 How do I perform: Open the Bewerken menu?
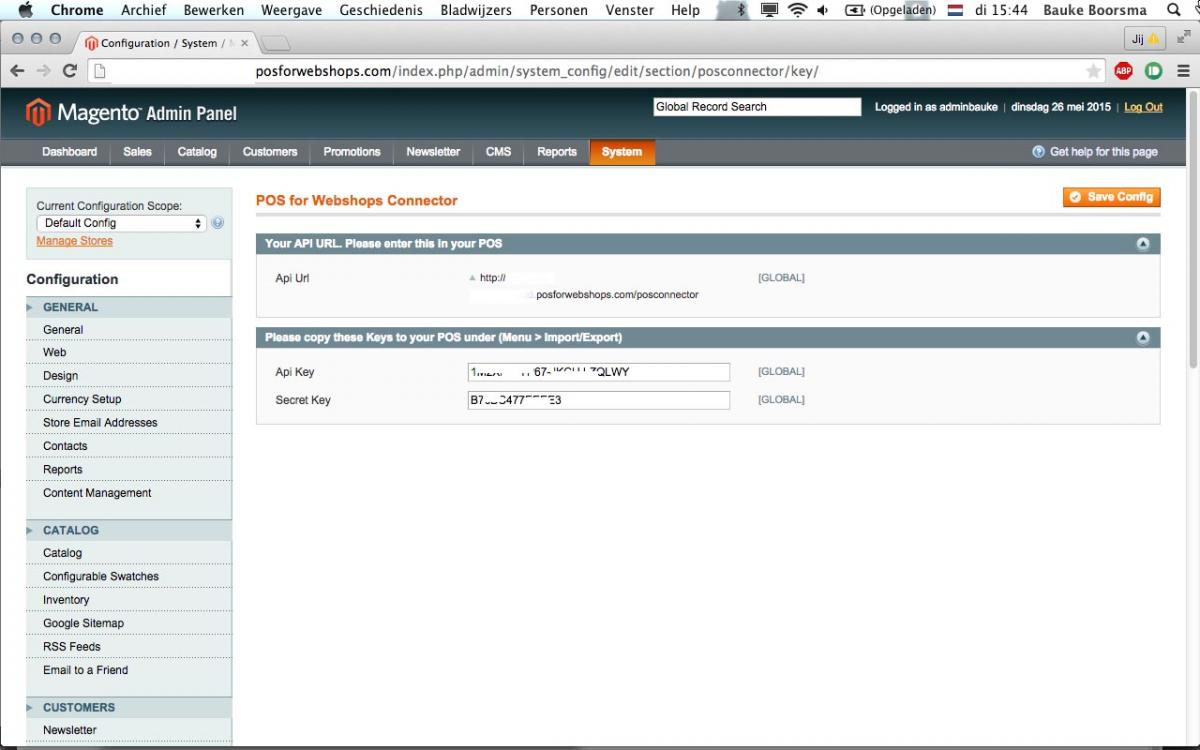[214, 10]
